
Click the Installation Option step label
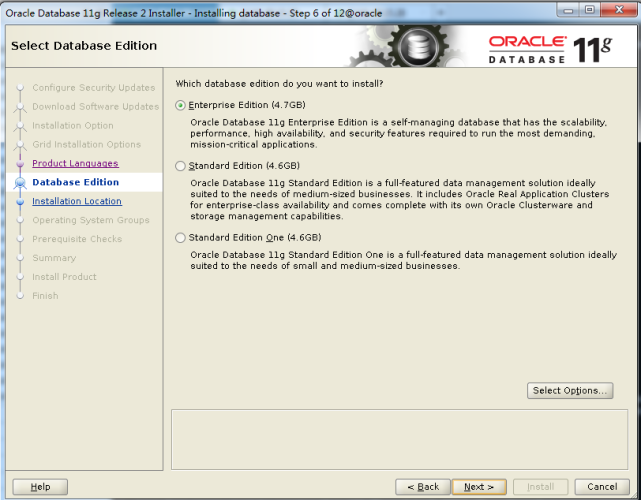73,126
